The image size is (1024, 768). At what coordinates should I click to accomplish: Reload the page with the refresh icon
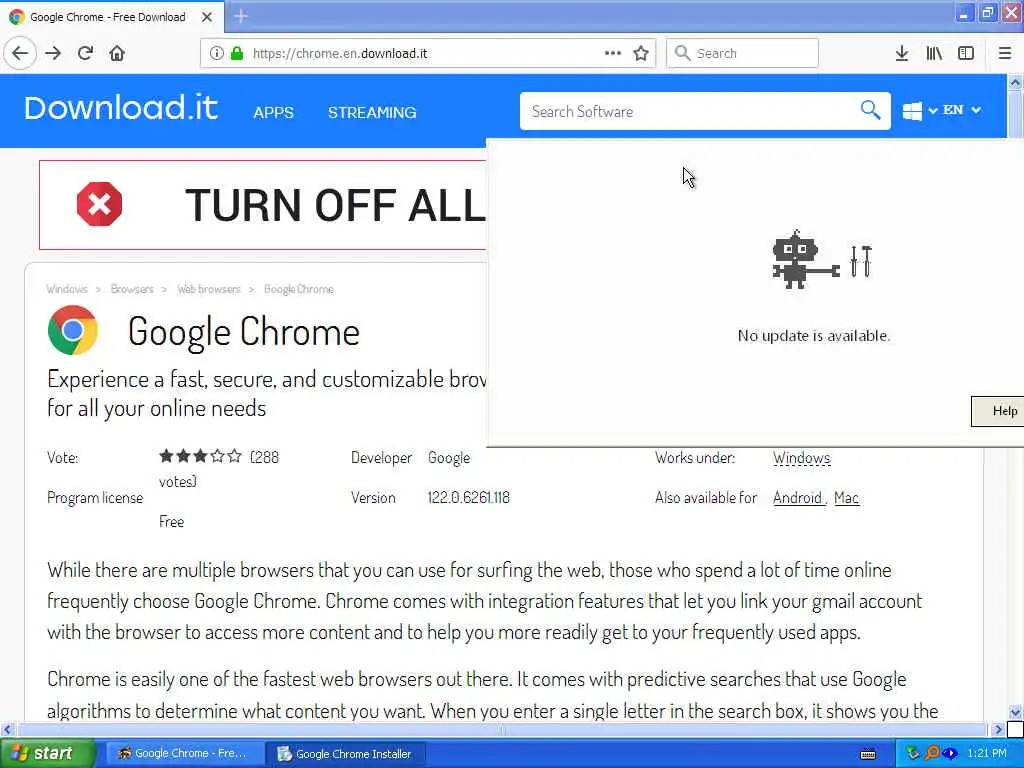coord(85,53)
